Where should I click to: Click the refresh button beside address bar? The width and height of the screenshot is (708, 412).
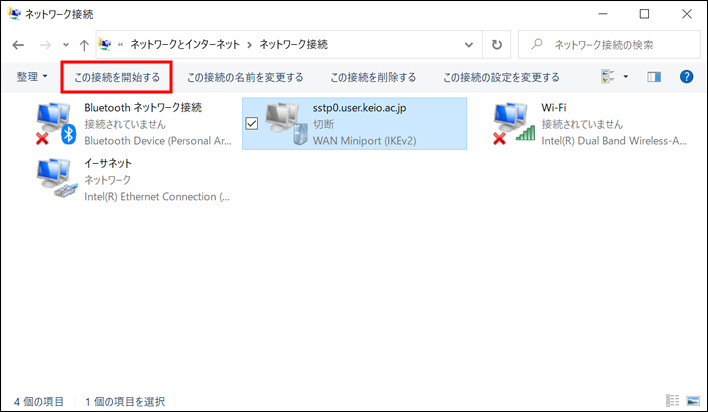(x=497, y=45)
